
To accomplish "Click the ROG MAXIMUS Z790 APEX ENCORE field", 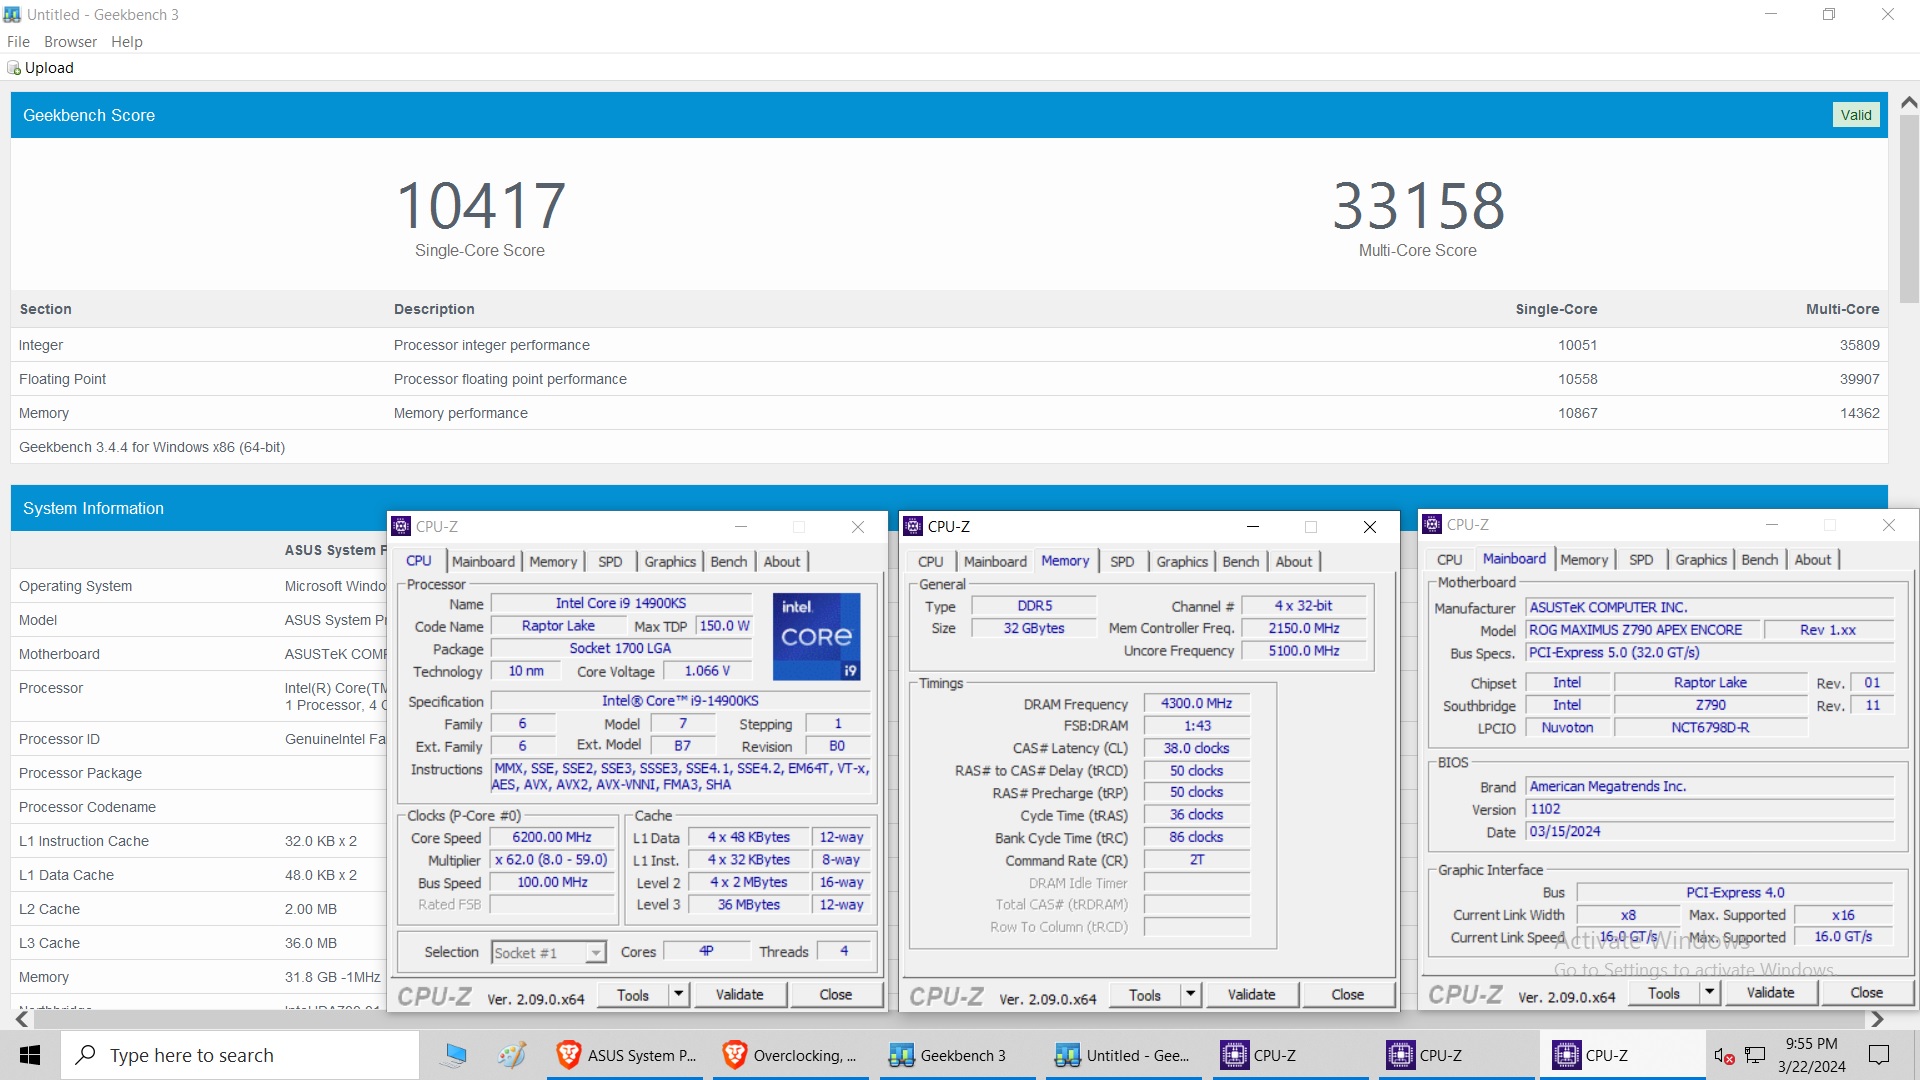I will [x=1642, y=630].
